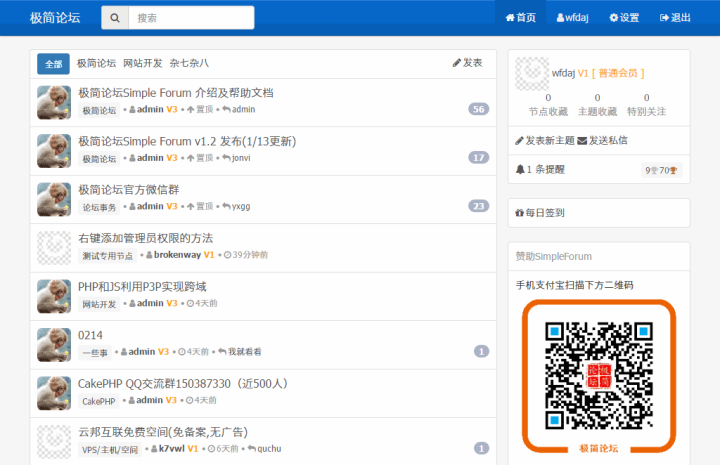Image resolution: width=720 pixels, height=465 pixels.
Task: Go to 首页 home in navbar
Action: [521, 18]
